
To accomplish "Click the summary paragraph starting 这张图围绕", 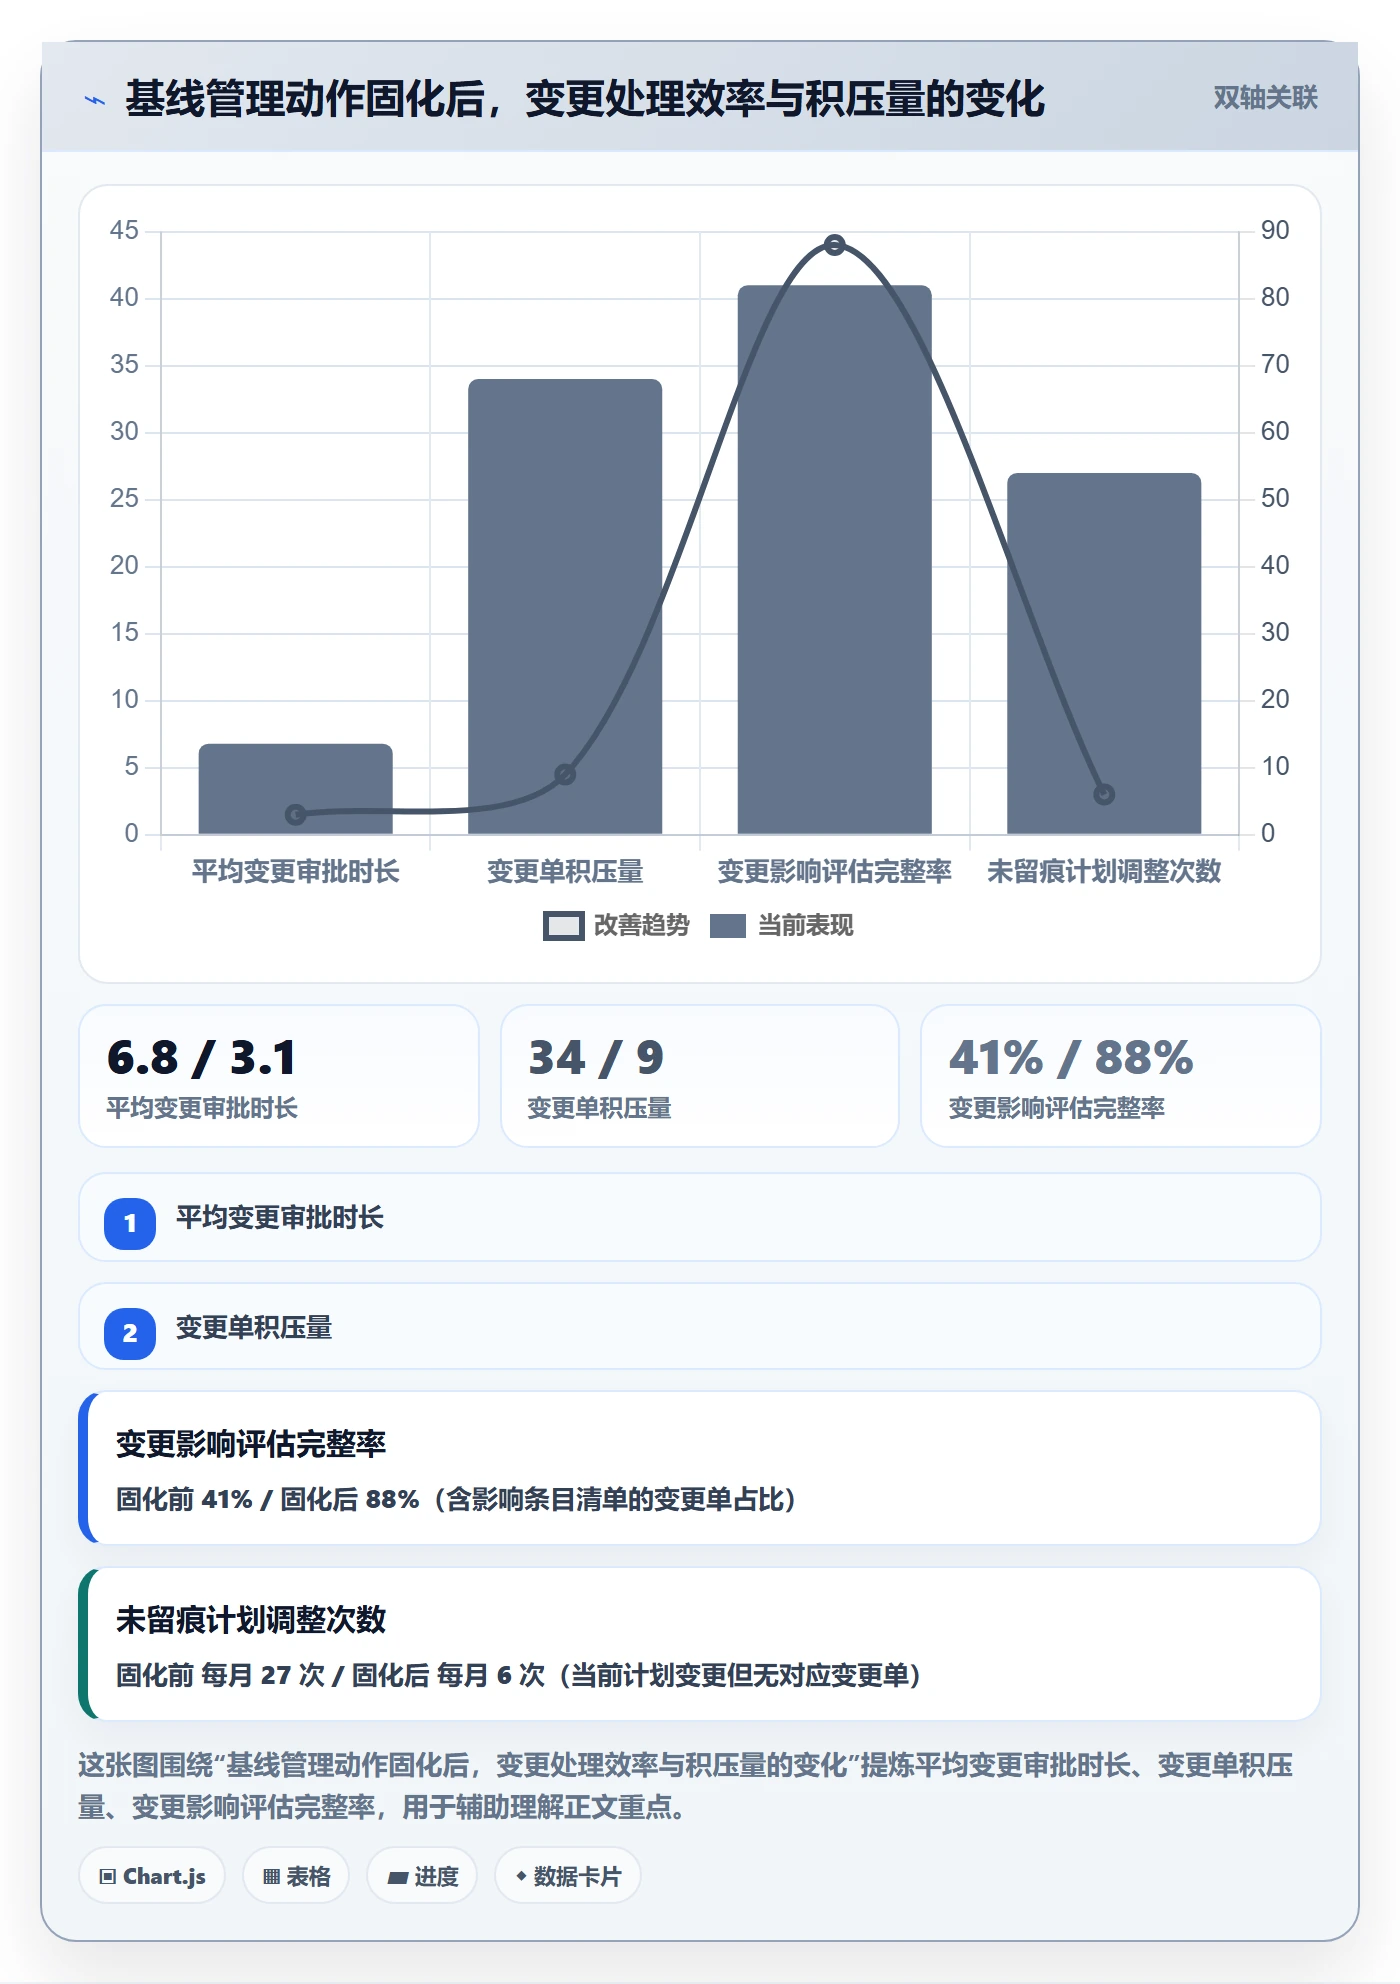I will coord(686,1787).
